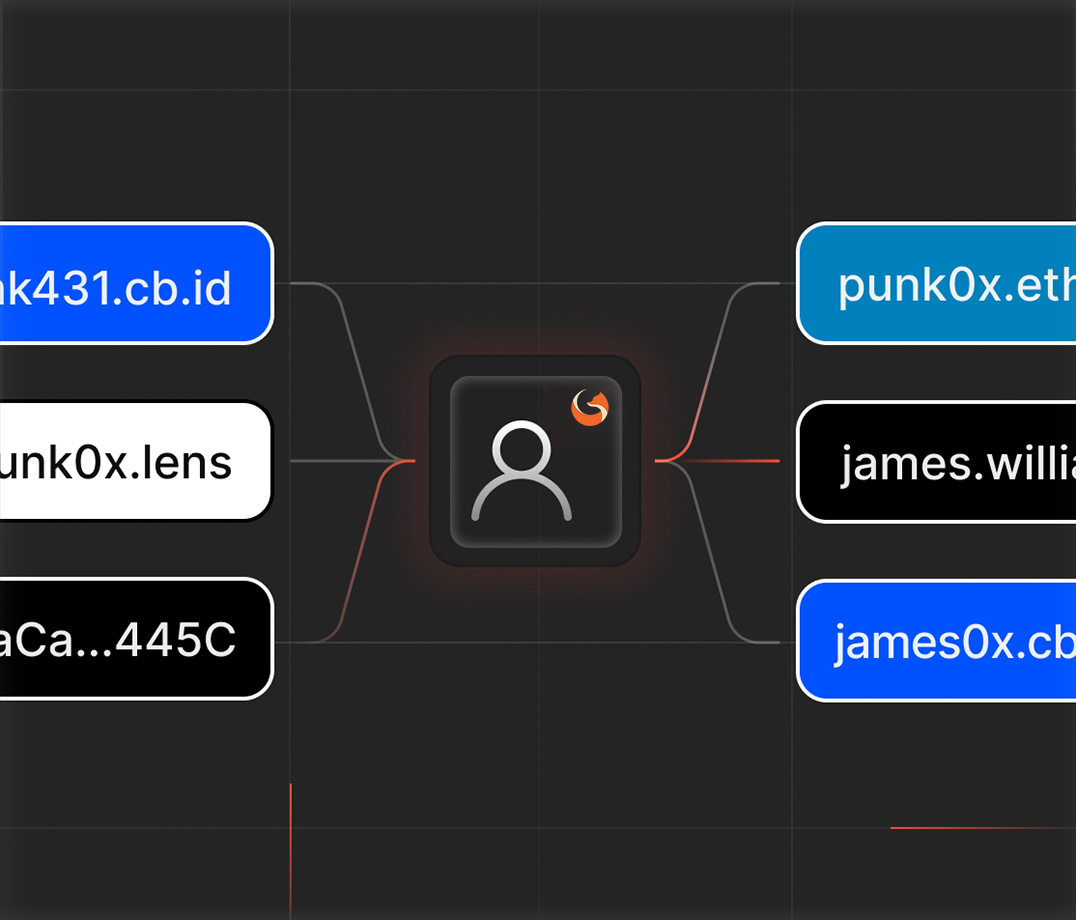
Task: Select the punk431.cb.id identity tag
Action: [135, 284]
